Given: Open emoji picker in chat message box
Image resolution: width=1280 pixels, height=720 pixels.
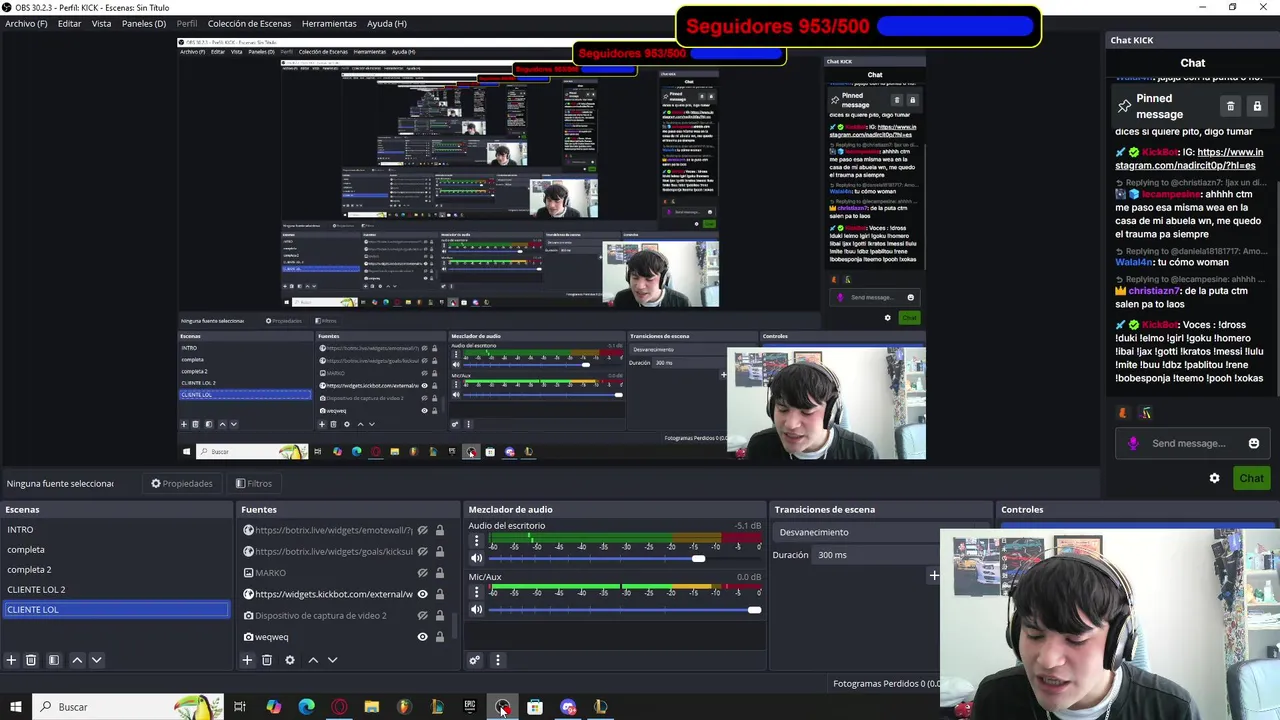Looking at the screenshot, I should tap(1254, 443).
